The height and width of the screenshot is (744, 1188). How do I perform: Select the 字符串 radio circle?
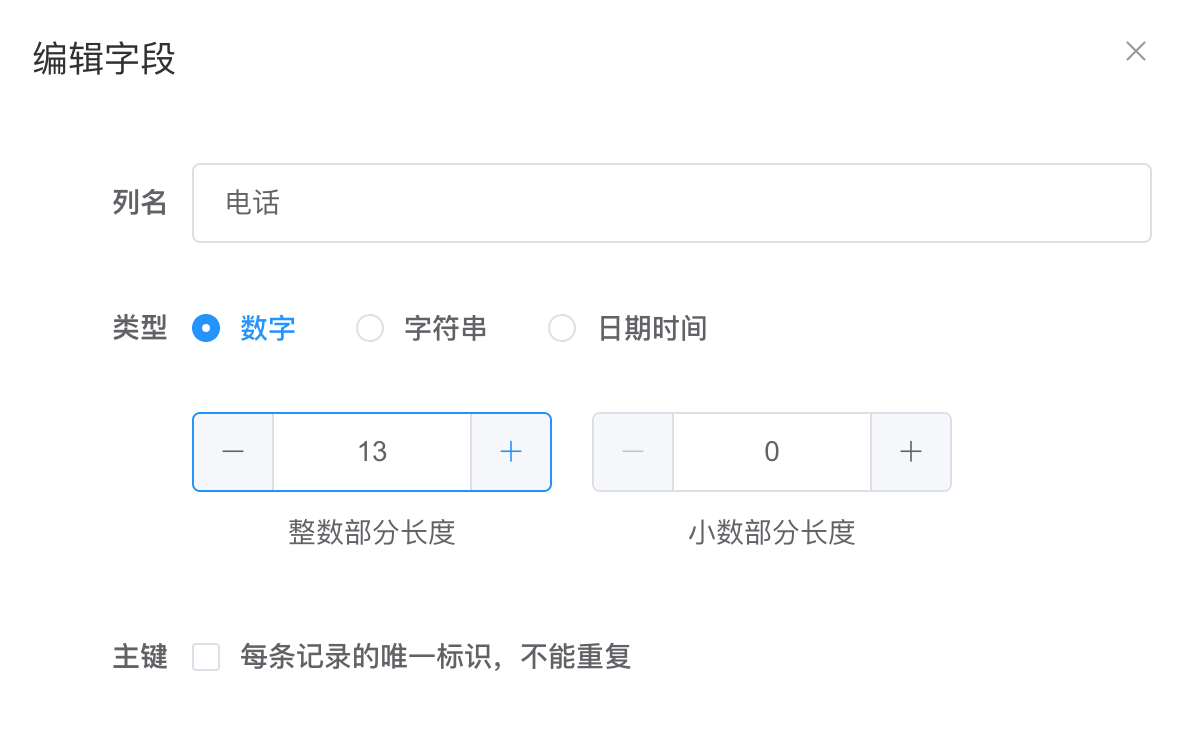click(370, 329)
